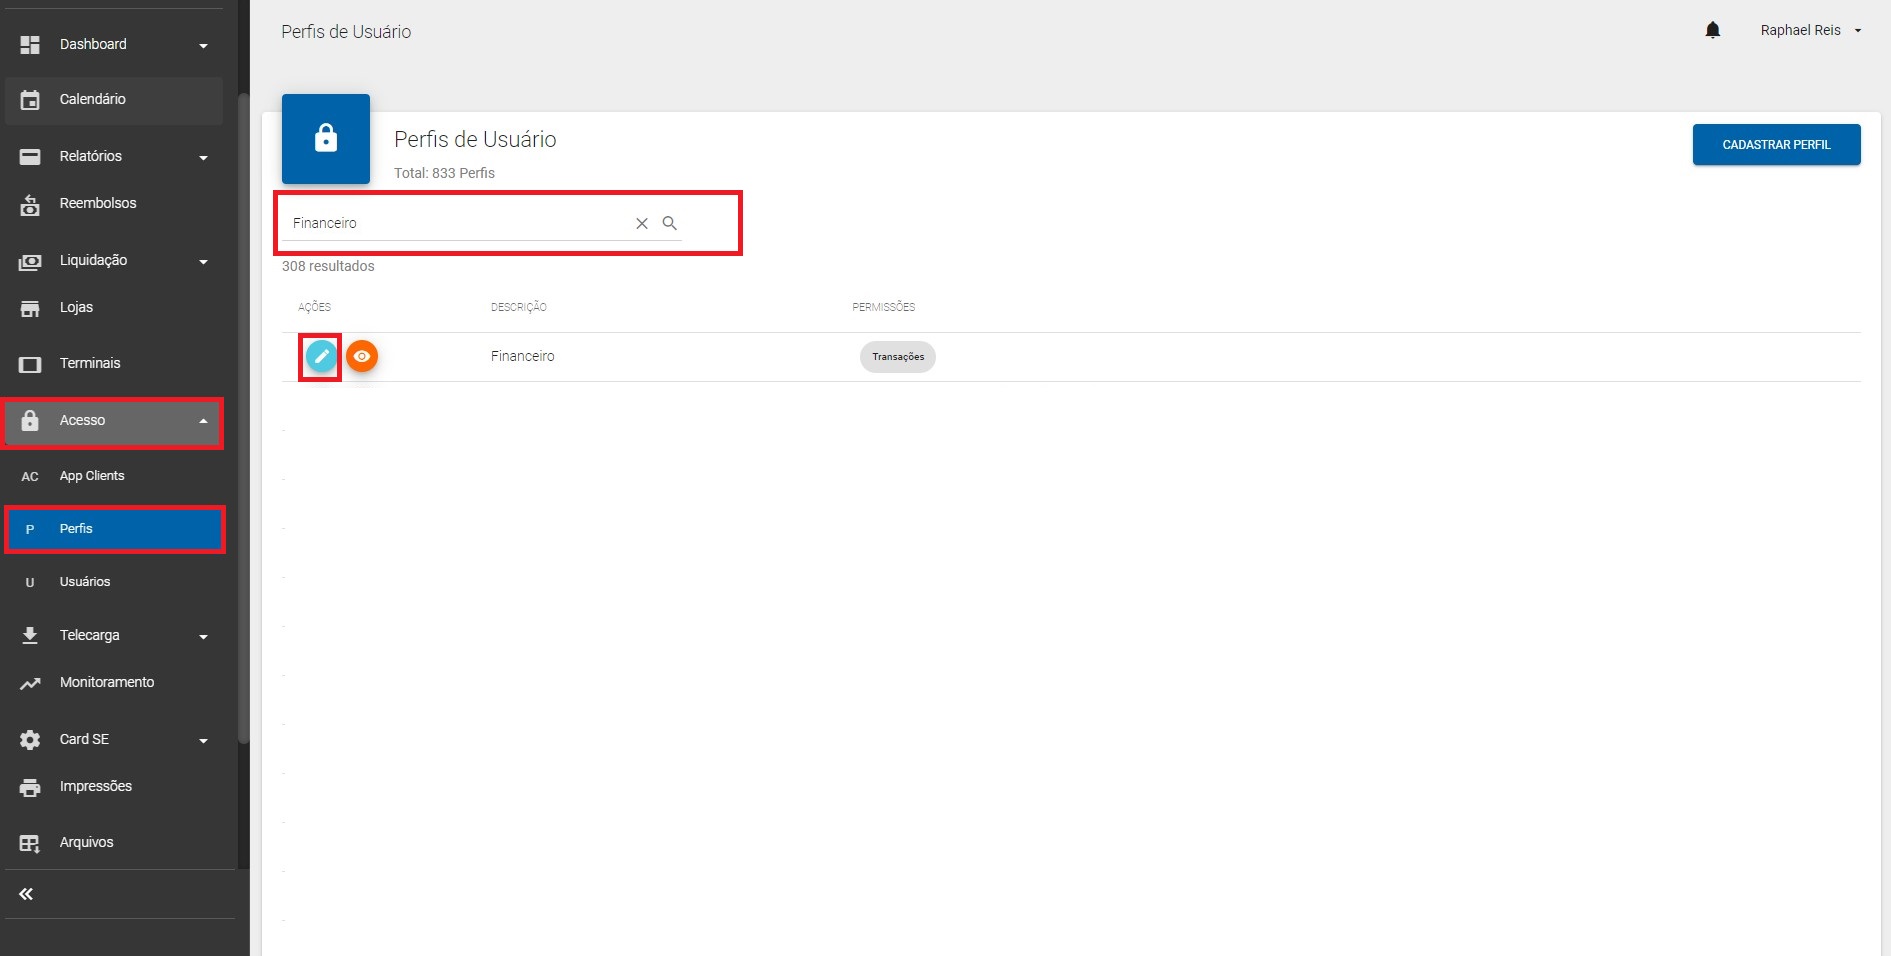This screenshot has width=1891, height=956.
Task: Expand the Dashboard menu arrow
Action: 203,46
